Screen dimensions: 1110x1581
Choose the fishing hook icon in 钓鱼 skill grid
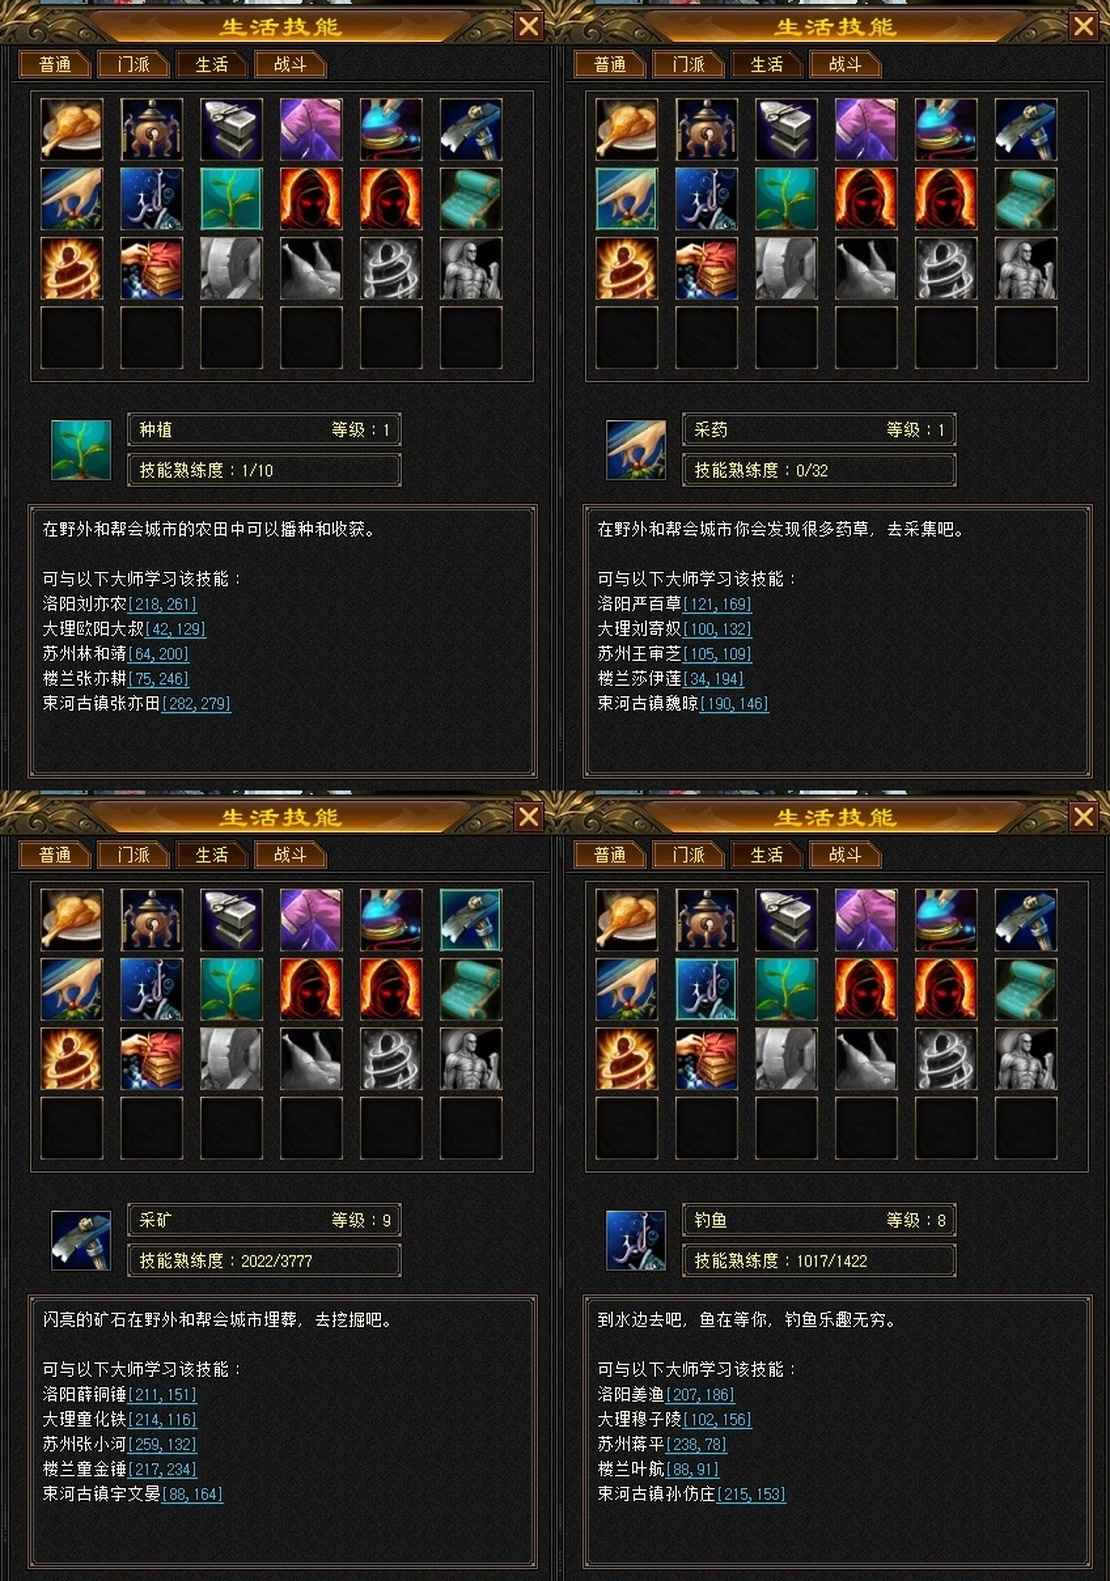pos(706,990)
